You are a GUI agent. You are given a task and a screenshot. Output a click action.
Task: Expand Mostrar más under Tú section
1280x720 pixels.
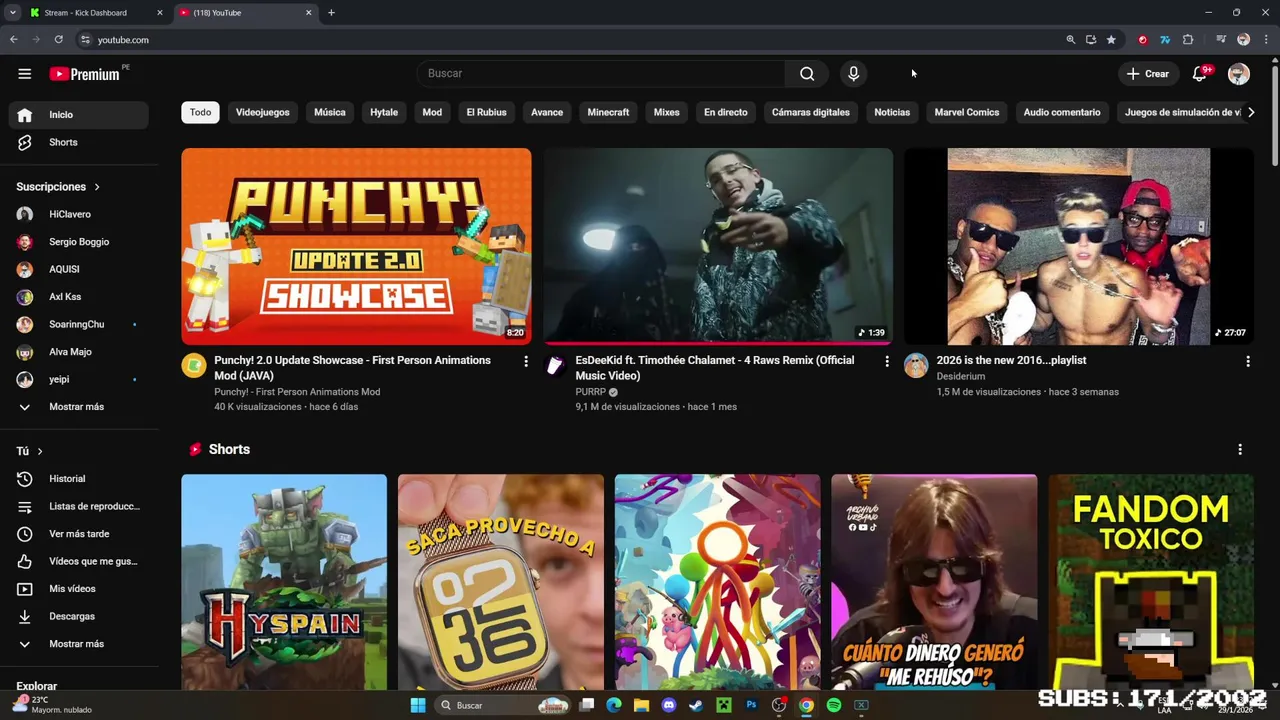pos(80,644)
